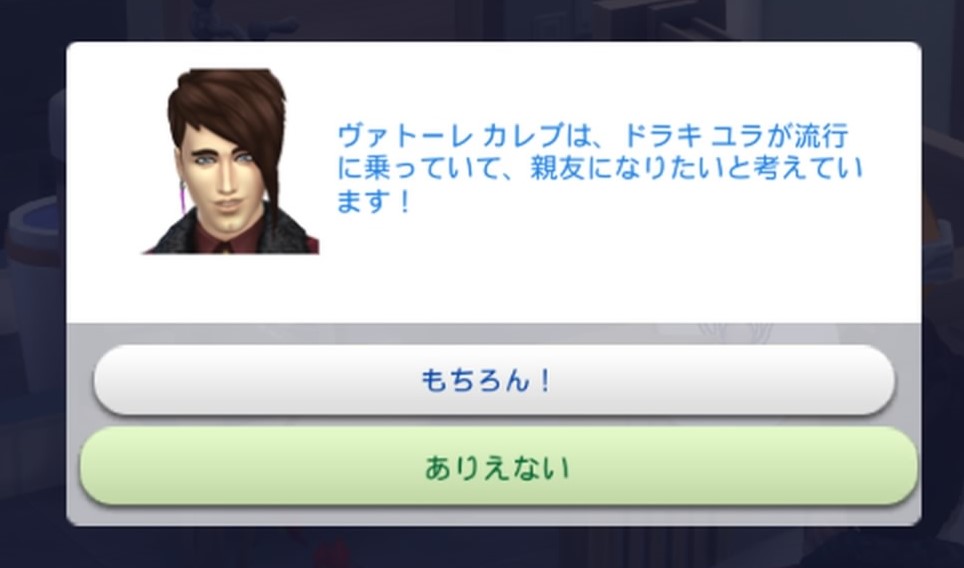964x568 pixels.
Task: Choose the ありえない option
Action: click(498, 467)
